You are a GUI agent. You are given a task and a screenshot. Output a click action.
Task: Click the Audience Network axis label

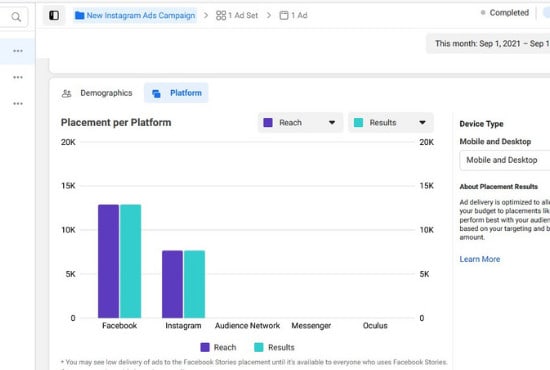click(x=247, y=325)
